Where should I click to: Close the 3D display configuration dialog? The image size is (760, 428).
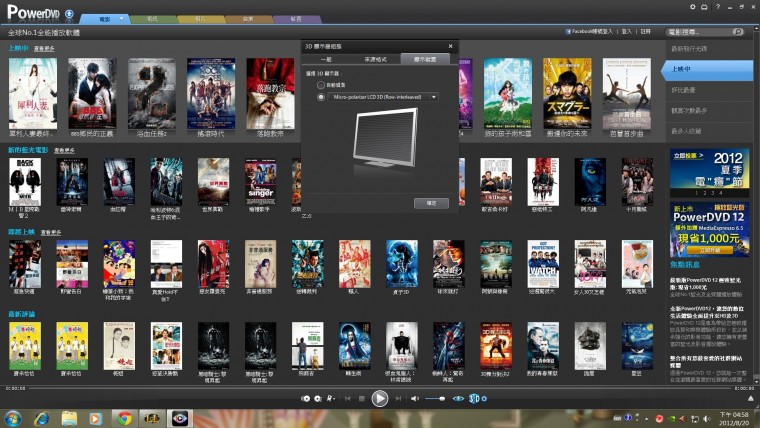450,46
